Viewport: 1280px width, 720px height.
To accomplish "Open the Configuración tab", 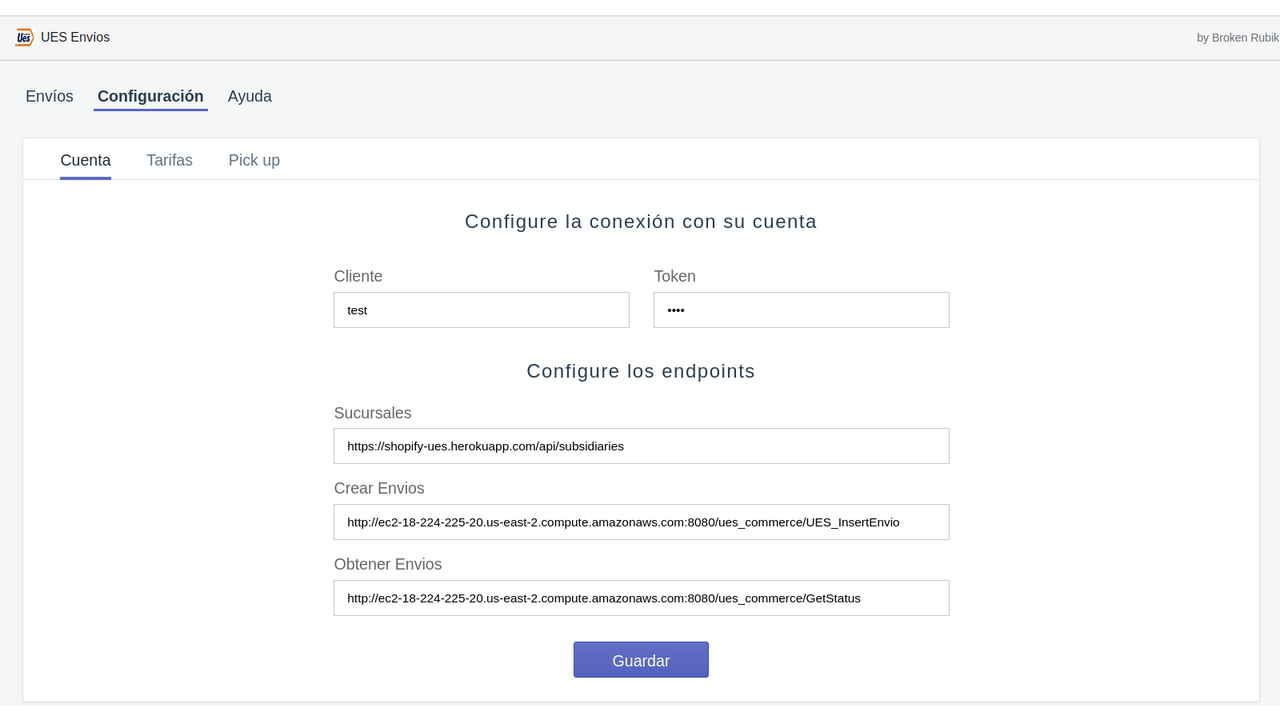I will click(150, 96).
